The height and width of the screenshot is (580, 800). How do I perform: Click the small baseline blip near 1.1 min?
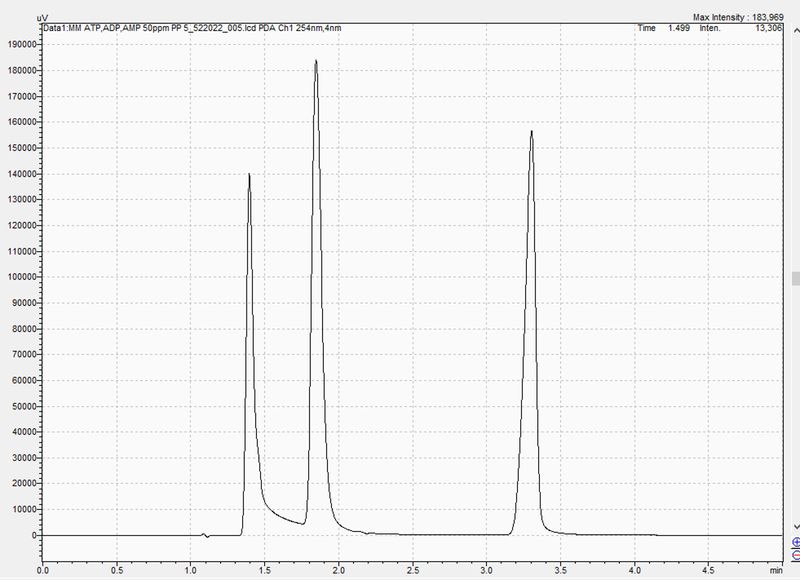tap(205, 535)
